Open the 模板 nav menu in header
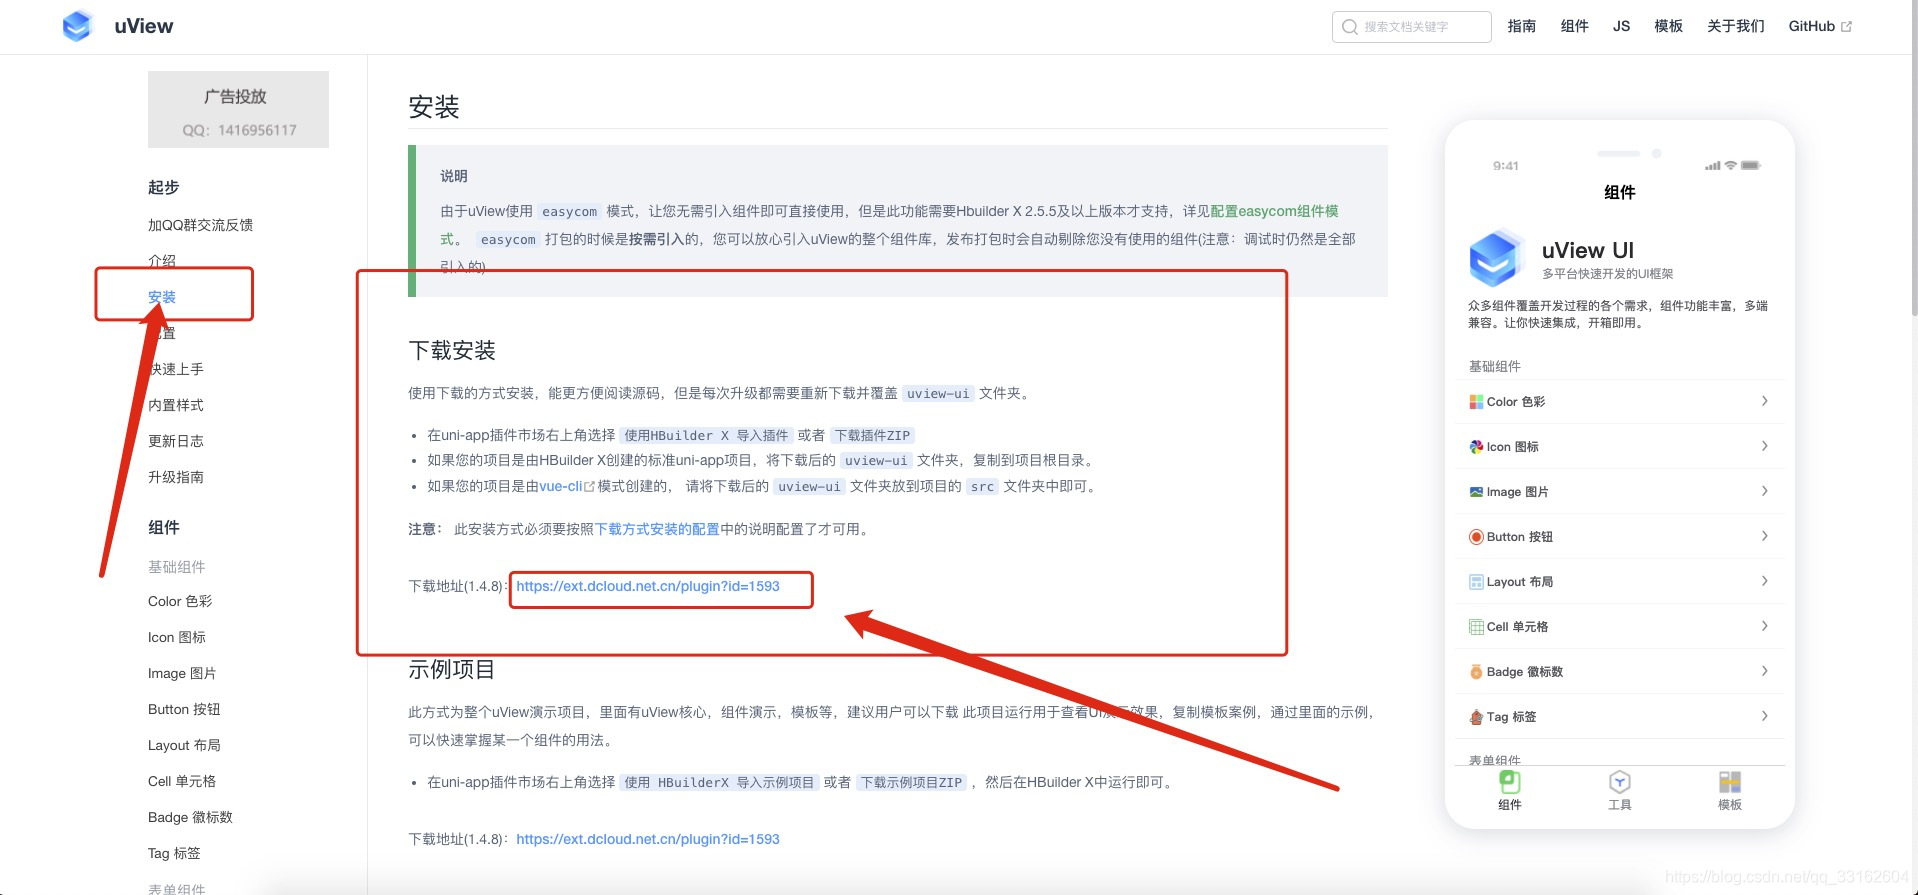 [1669, 26]
